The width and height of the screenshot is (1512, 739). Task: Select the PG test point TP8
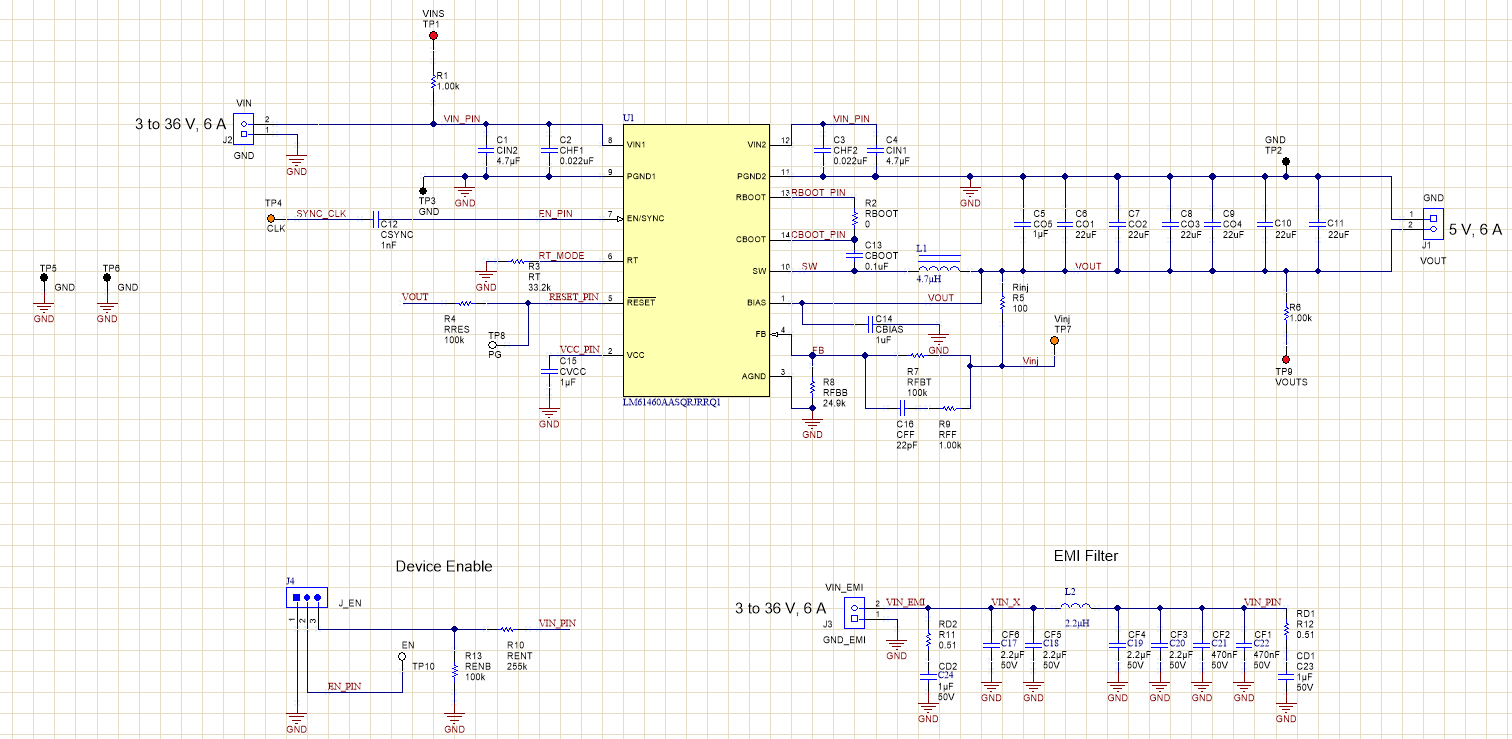pos(493,343)
